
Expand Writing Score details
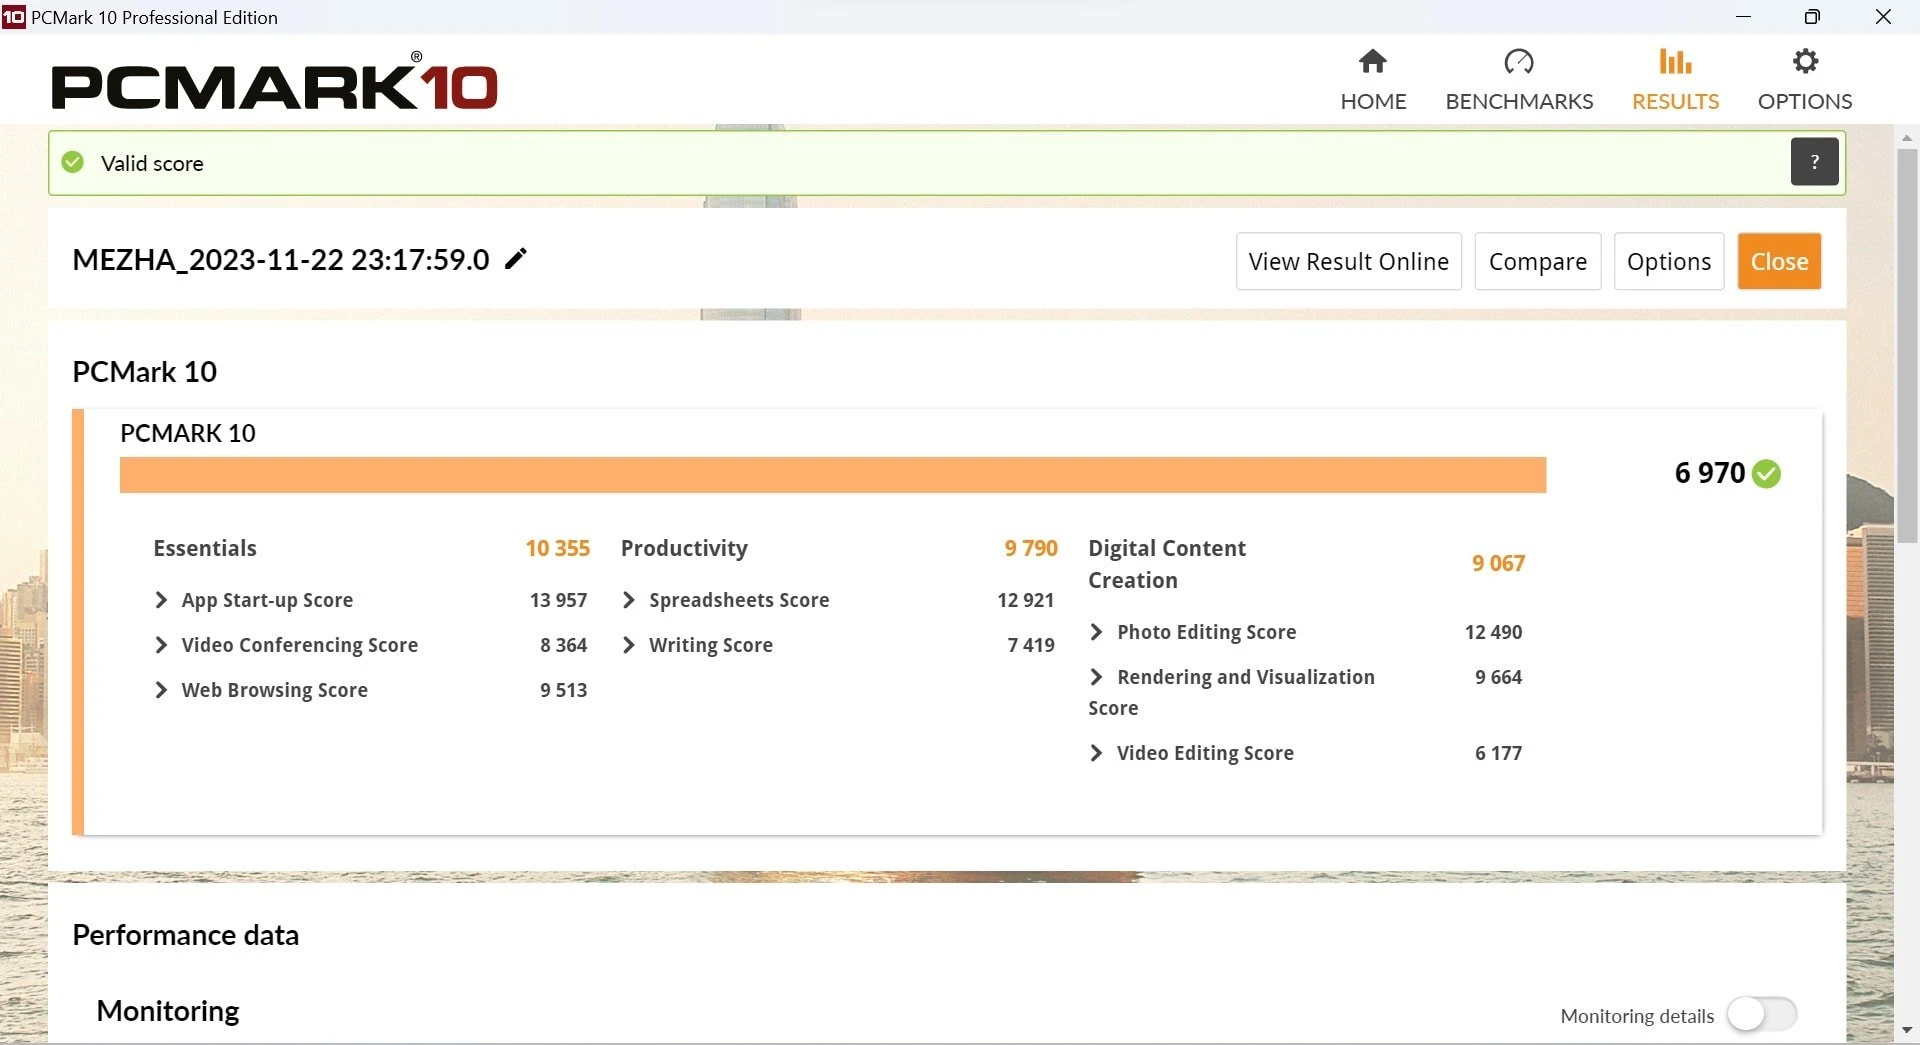[628, 645]
